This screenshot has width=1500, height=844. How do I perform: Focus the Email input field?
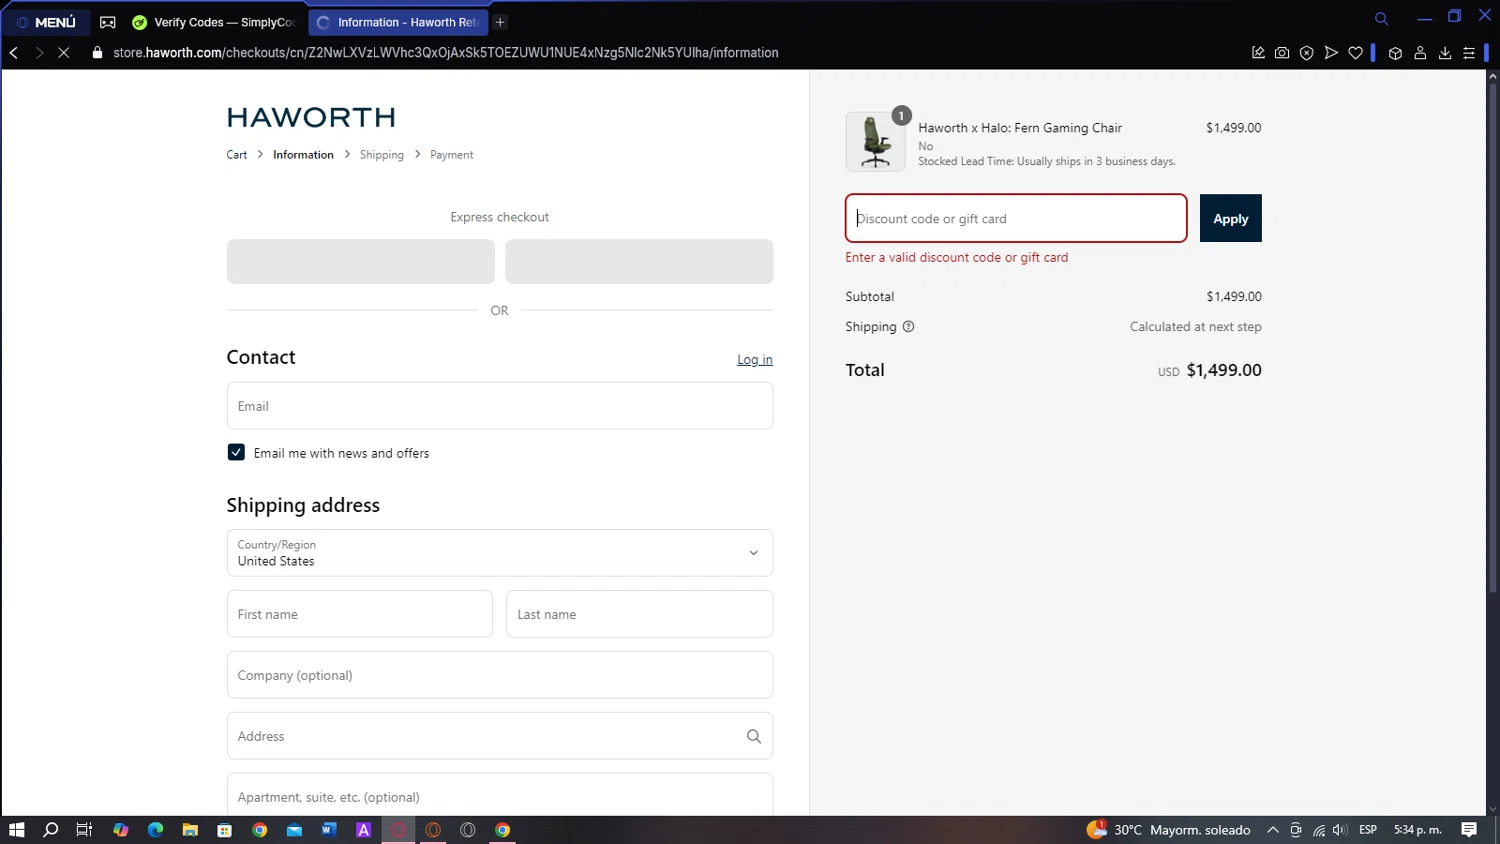click(x=500, y=406)
